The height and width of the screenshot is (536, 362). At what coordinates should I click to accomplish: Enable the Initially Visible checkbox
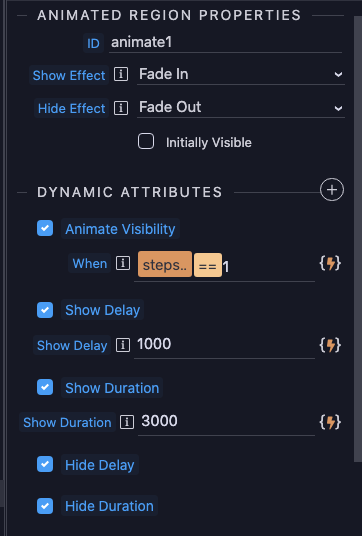pyautogui.click(x=146, y=141)
